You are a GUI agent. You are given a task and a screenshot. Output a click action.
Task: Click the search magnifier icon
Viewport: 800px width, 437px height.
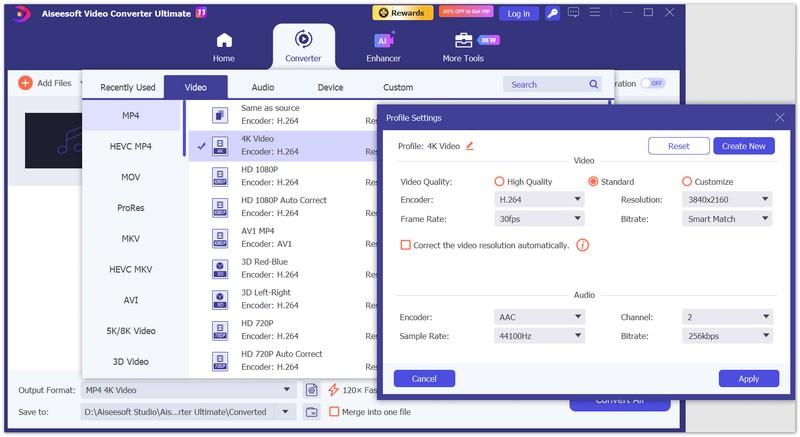[593, 84]
